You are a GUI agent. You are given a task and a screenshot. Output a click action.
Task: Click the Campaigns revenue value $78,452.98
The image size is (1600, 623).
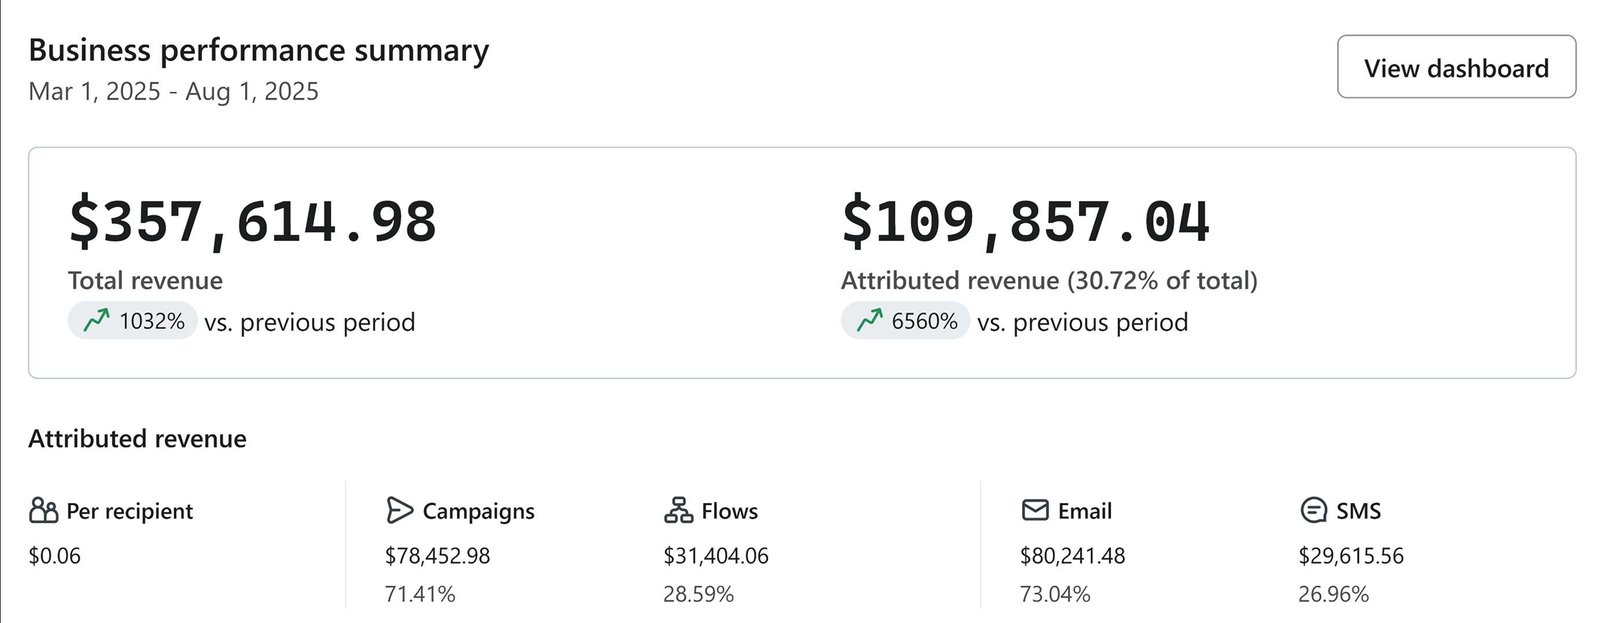pyautogui.click(x=437, y=556)
